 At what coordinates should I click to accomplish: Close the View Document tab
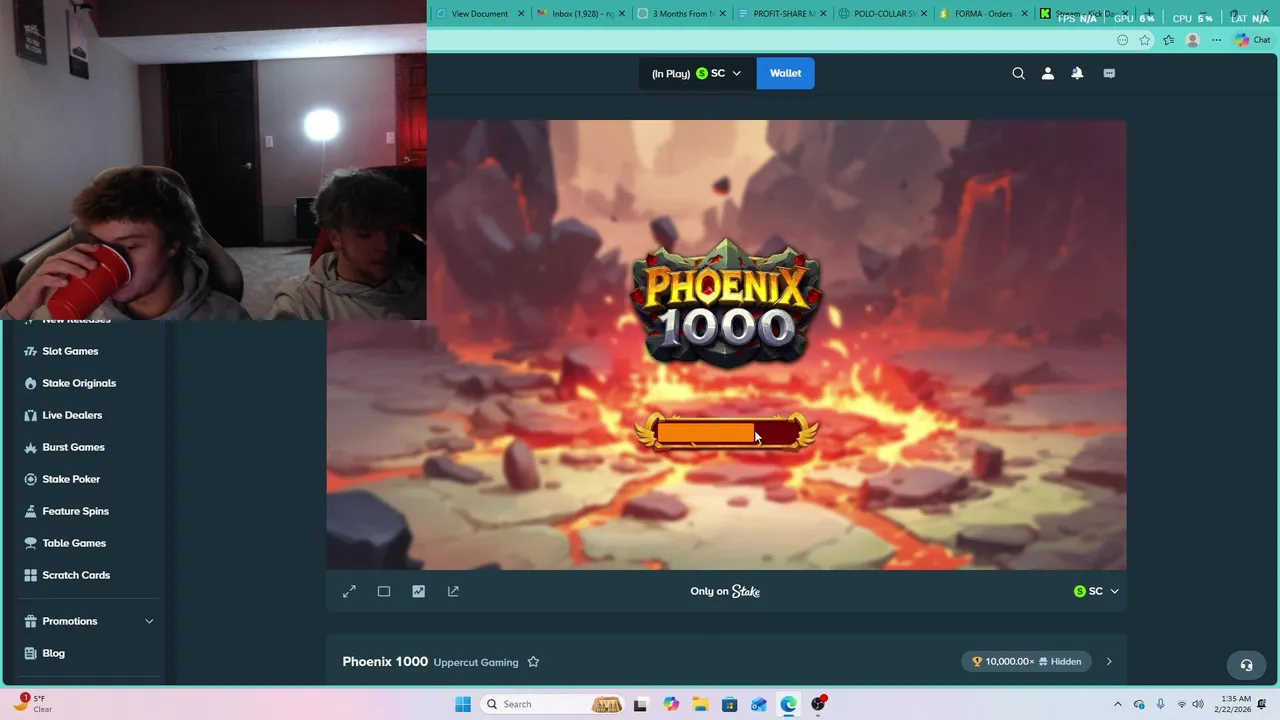pyautogui.click(x=521, y=14)
